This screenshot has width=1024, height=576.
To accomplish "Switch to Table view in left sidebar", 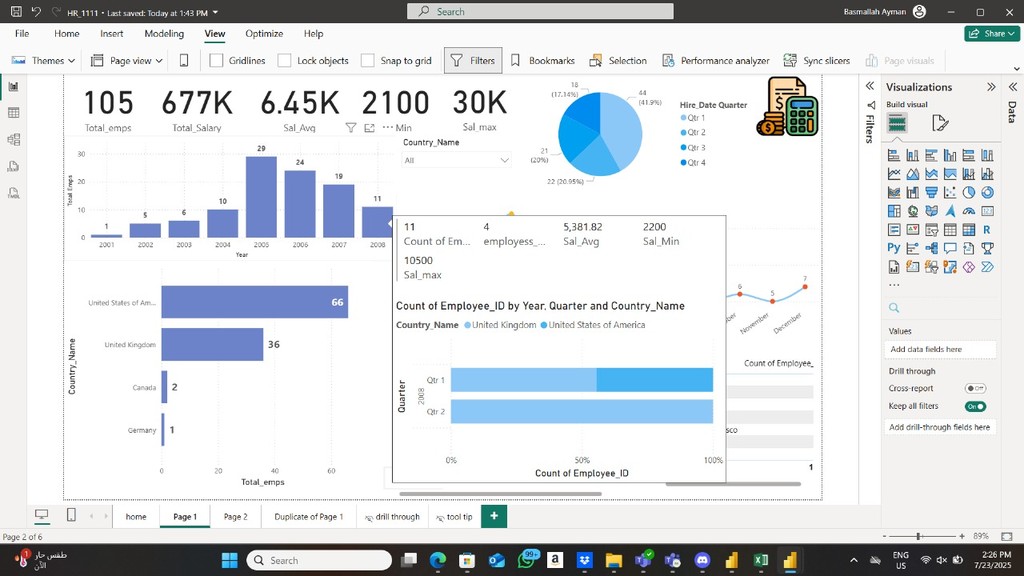I will [x=14, y=113].
